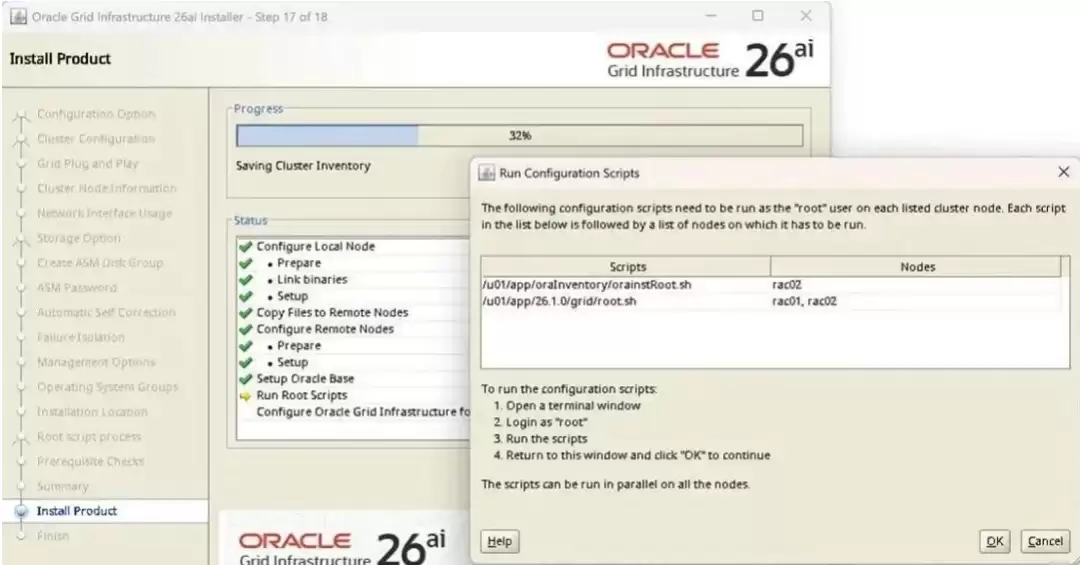Image resolution: width=1080 pixels, height=565 pixels.
Task: Click the checkmark beside Configure Remote Nodes
Action: click(245, 329)
